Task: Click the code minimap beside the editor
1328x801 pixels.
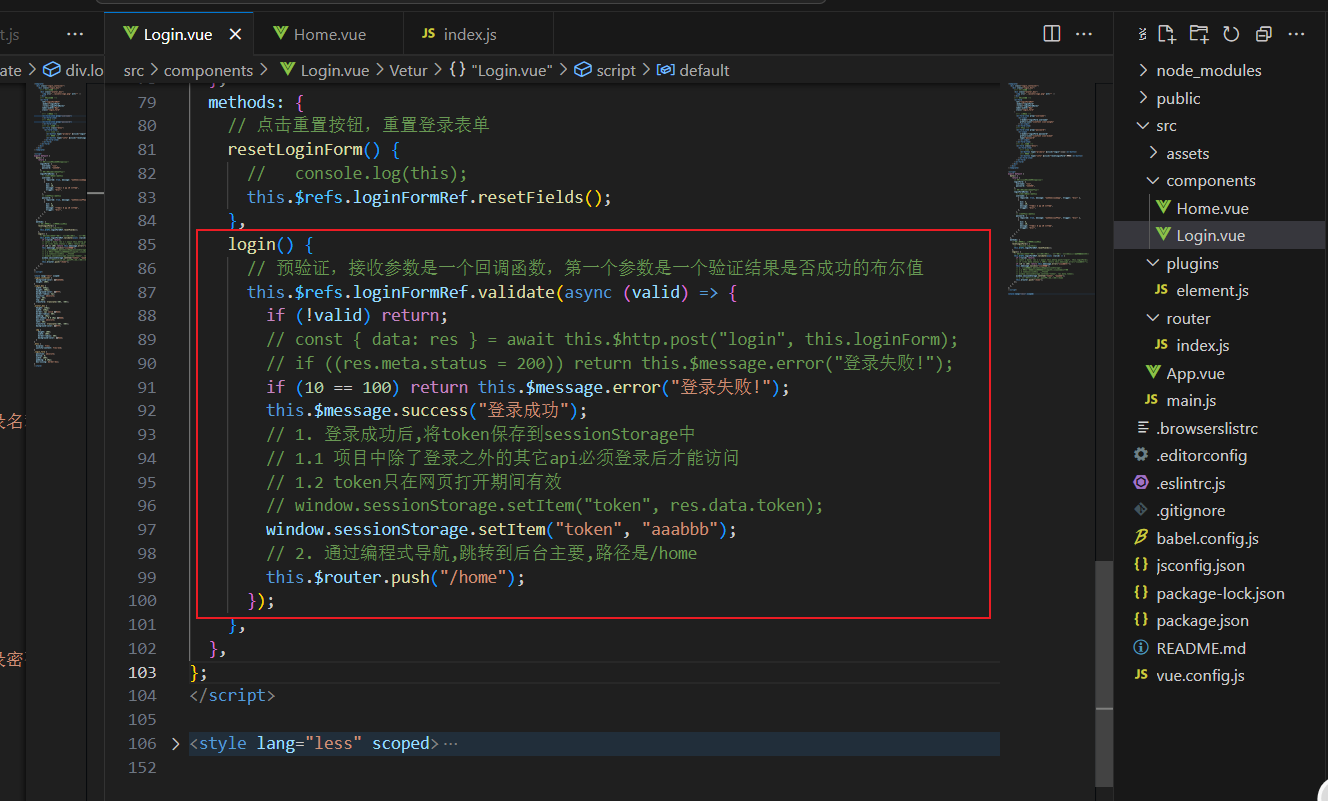Action: (x=1047, y=190)
